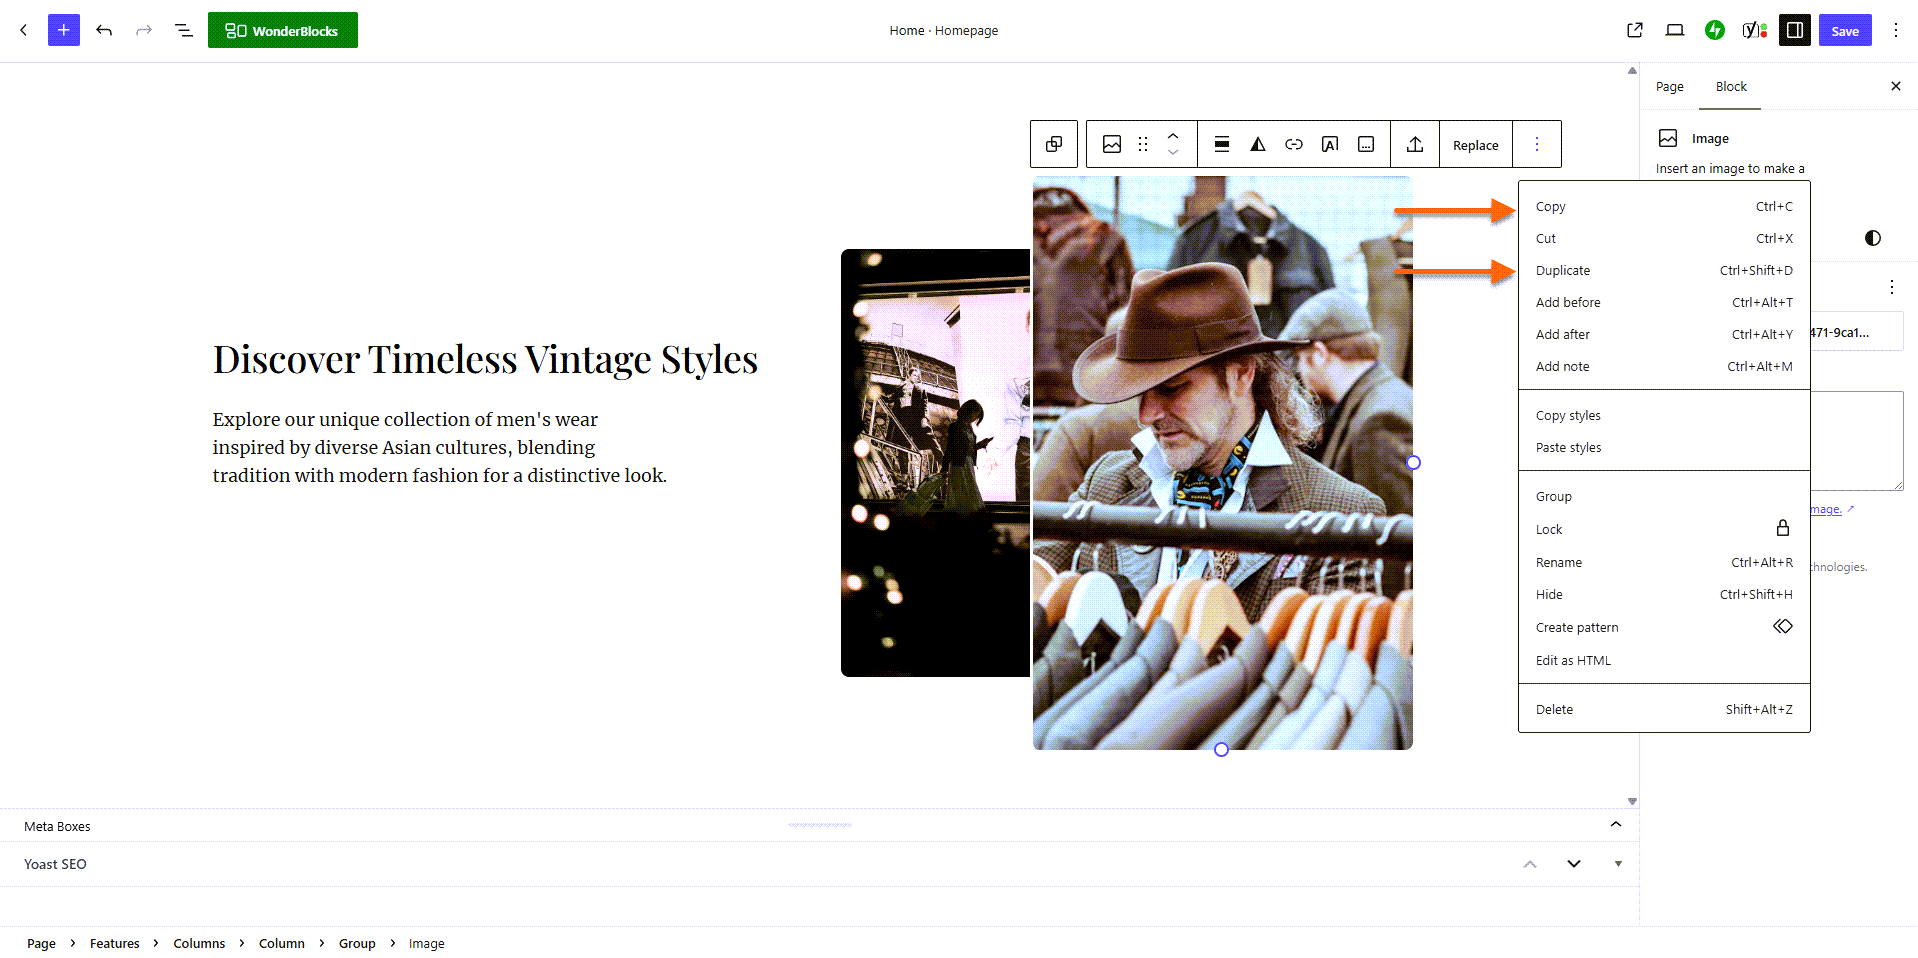Click the Image block type icon

(x=1112, y=144)
